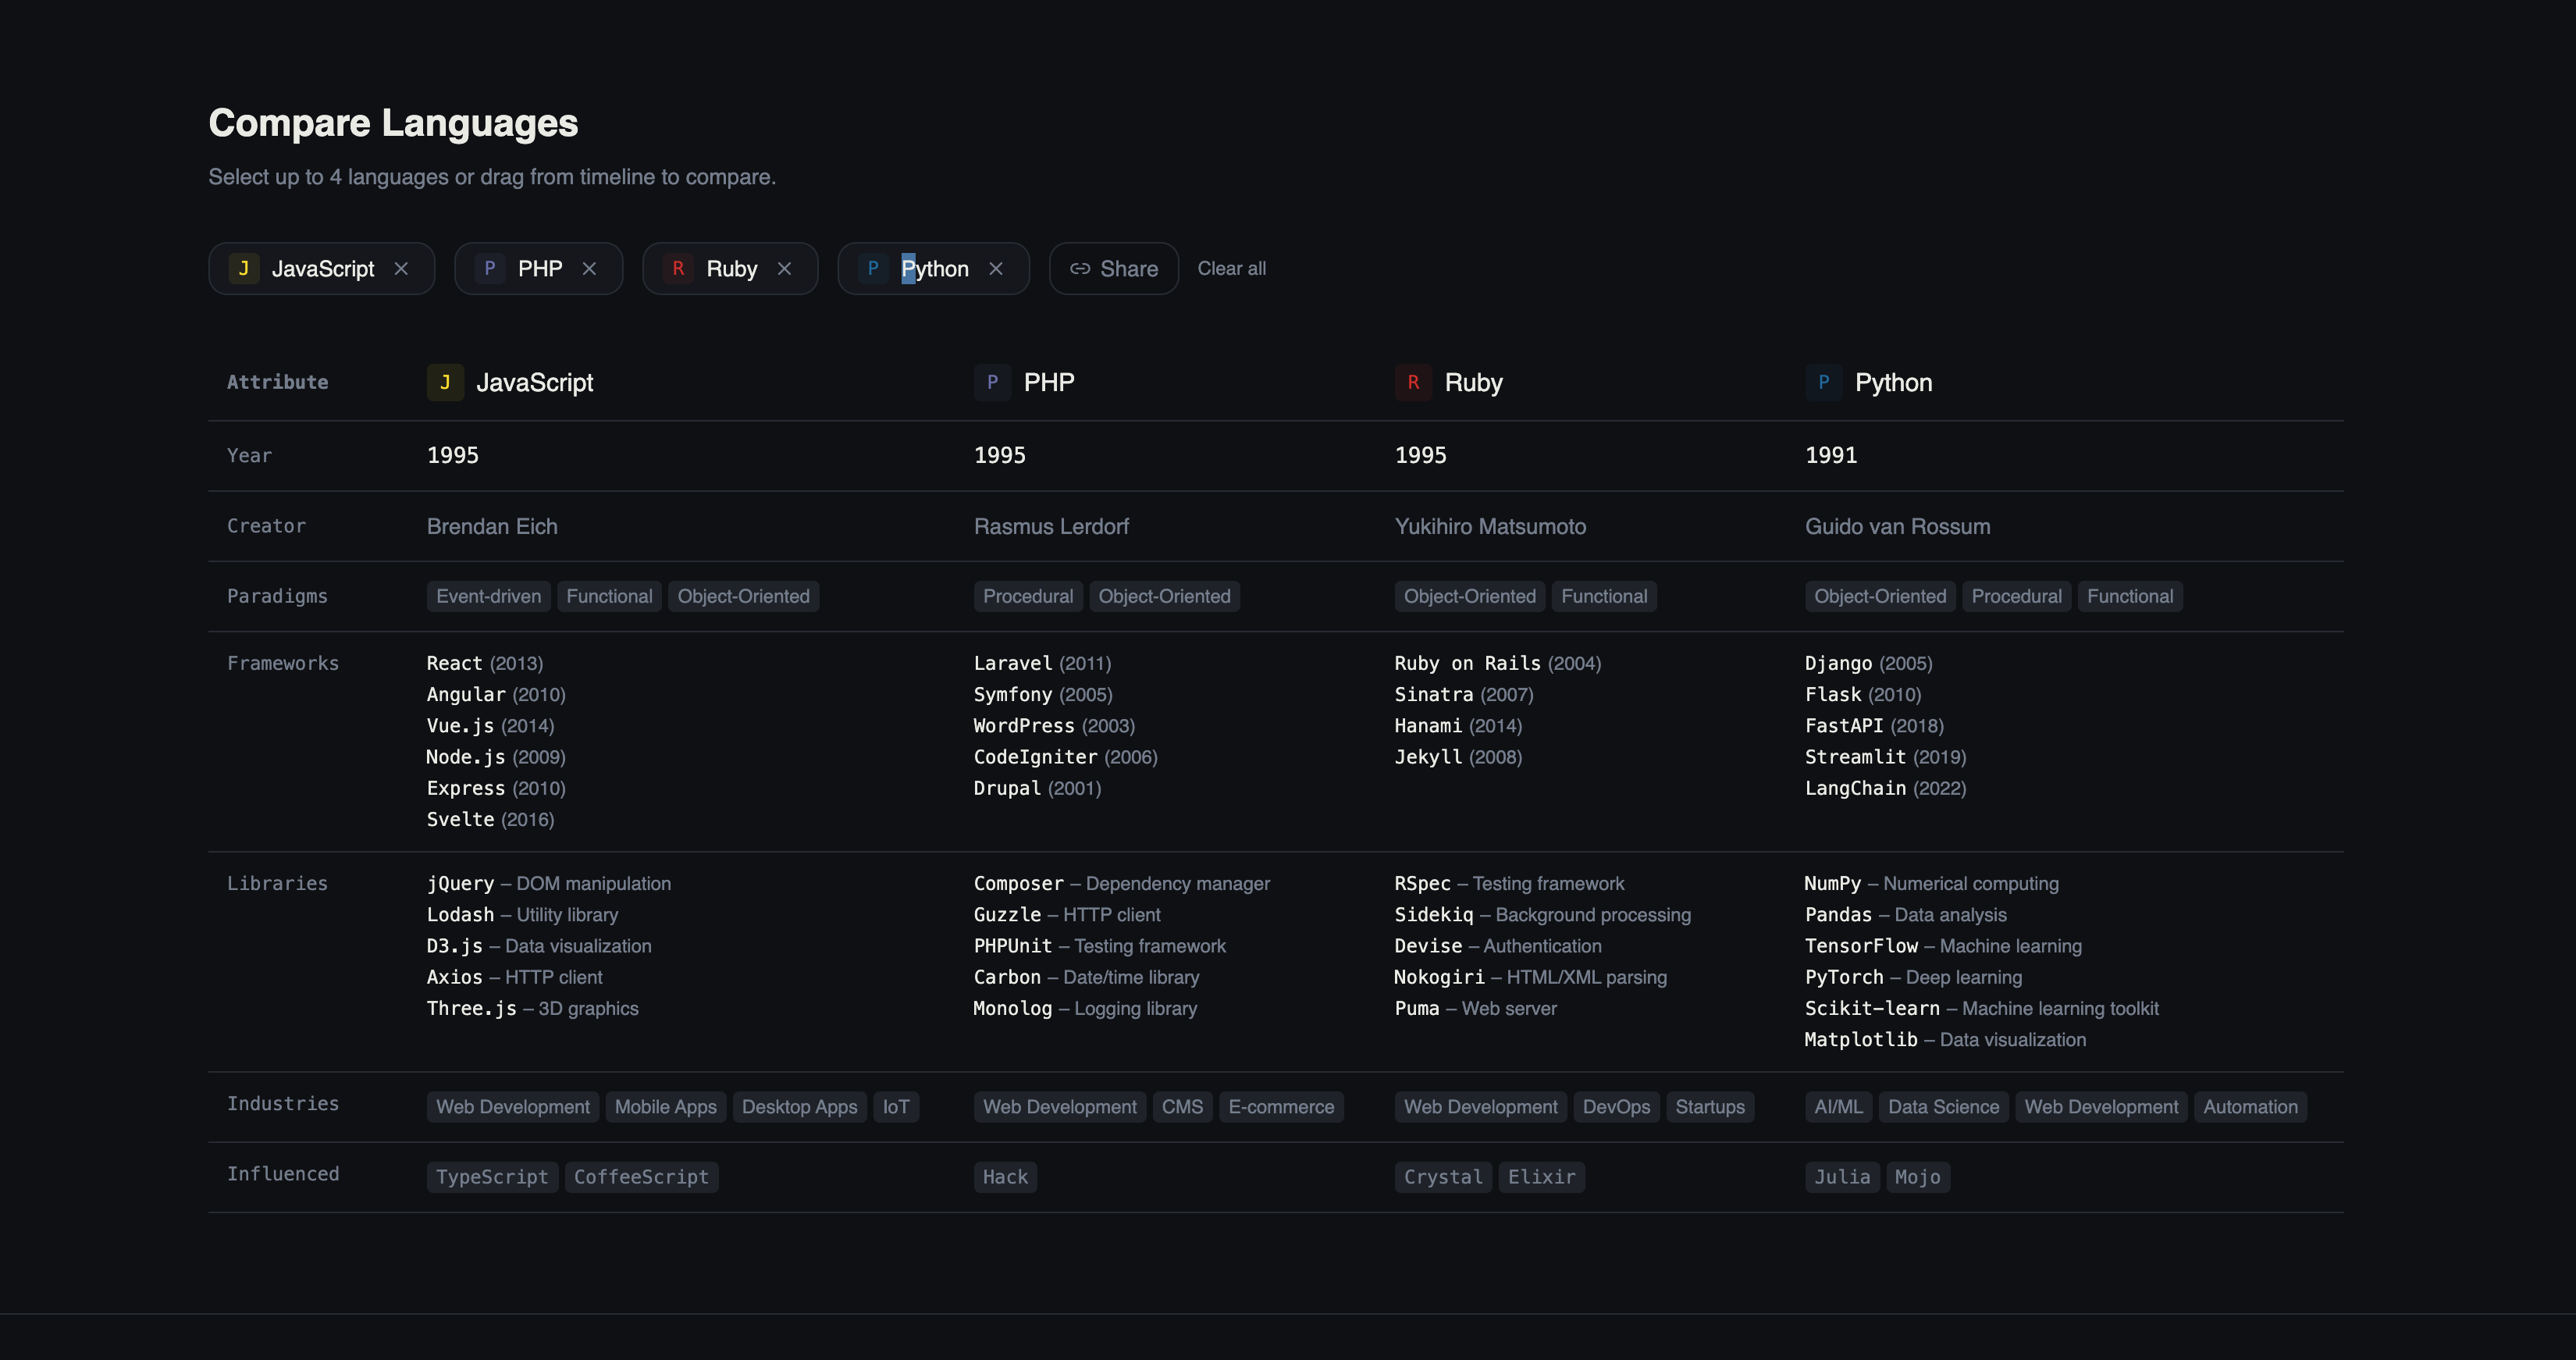This screenshot has width=2576, height=1360.
Task: Click the Crystal tag in Ruby's Influenced row
Action: pos(1443,1177)
